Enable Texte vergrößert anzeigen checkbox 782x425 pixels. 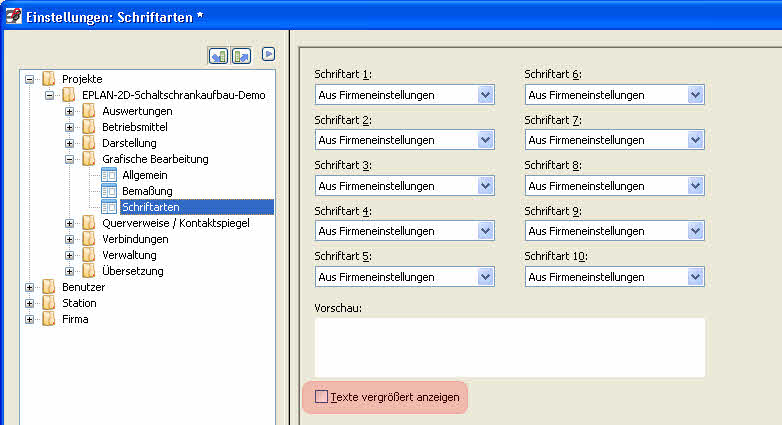click(321, 397)
